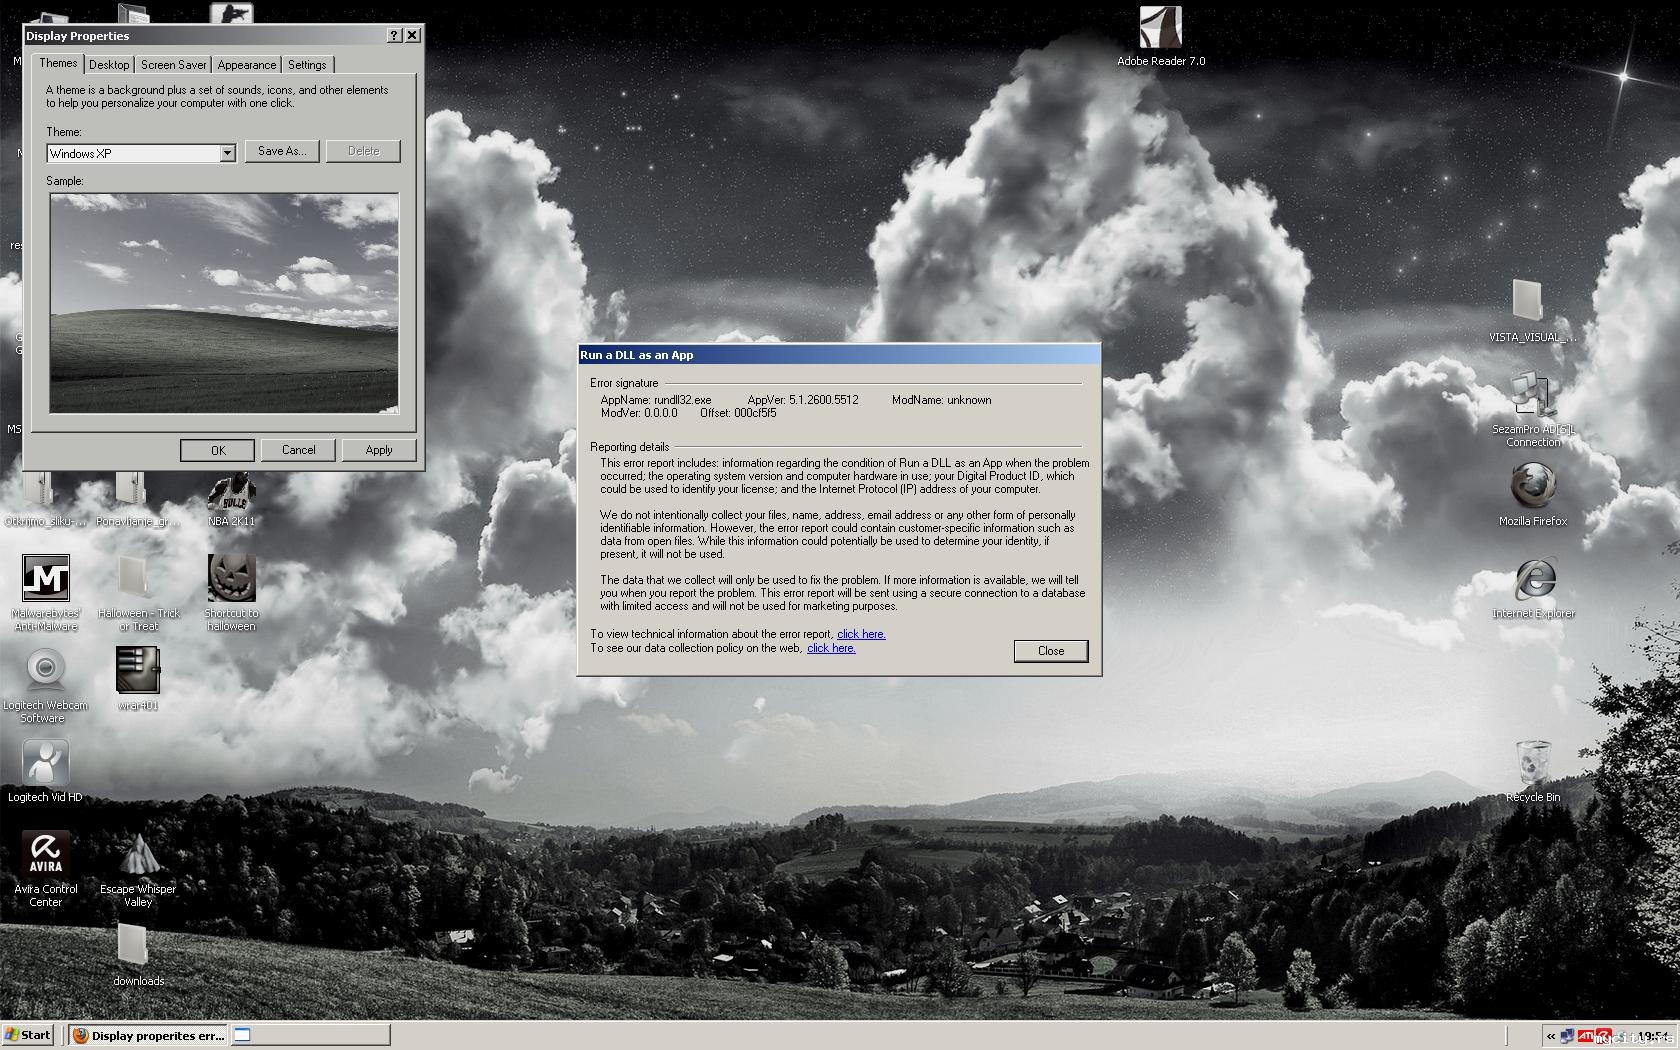Viewport: 1680px width, 1050px height.
Task: Apply the Display Properties changes
Action: tap(379, 450)
